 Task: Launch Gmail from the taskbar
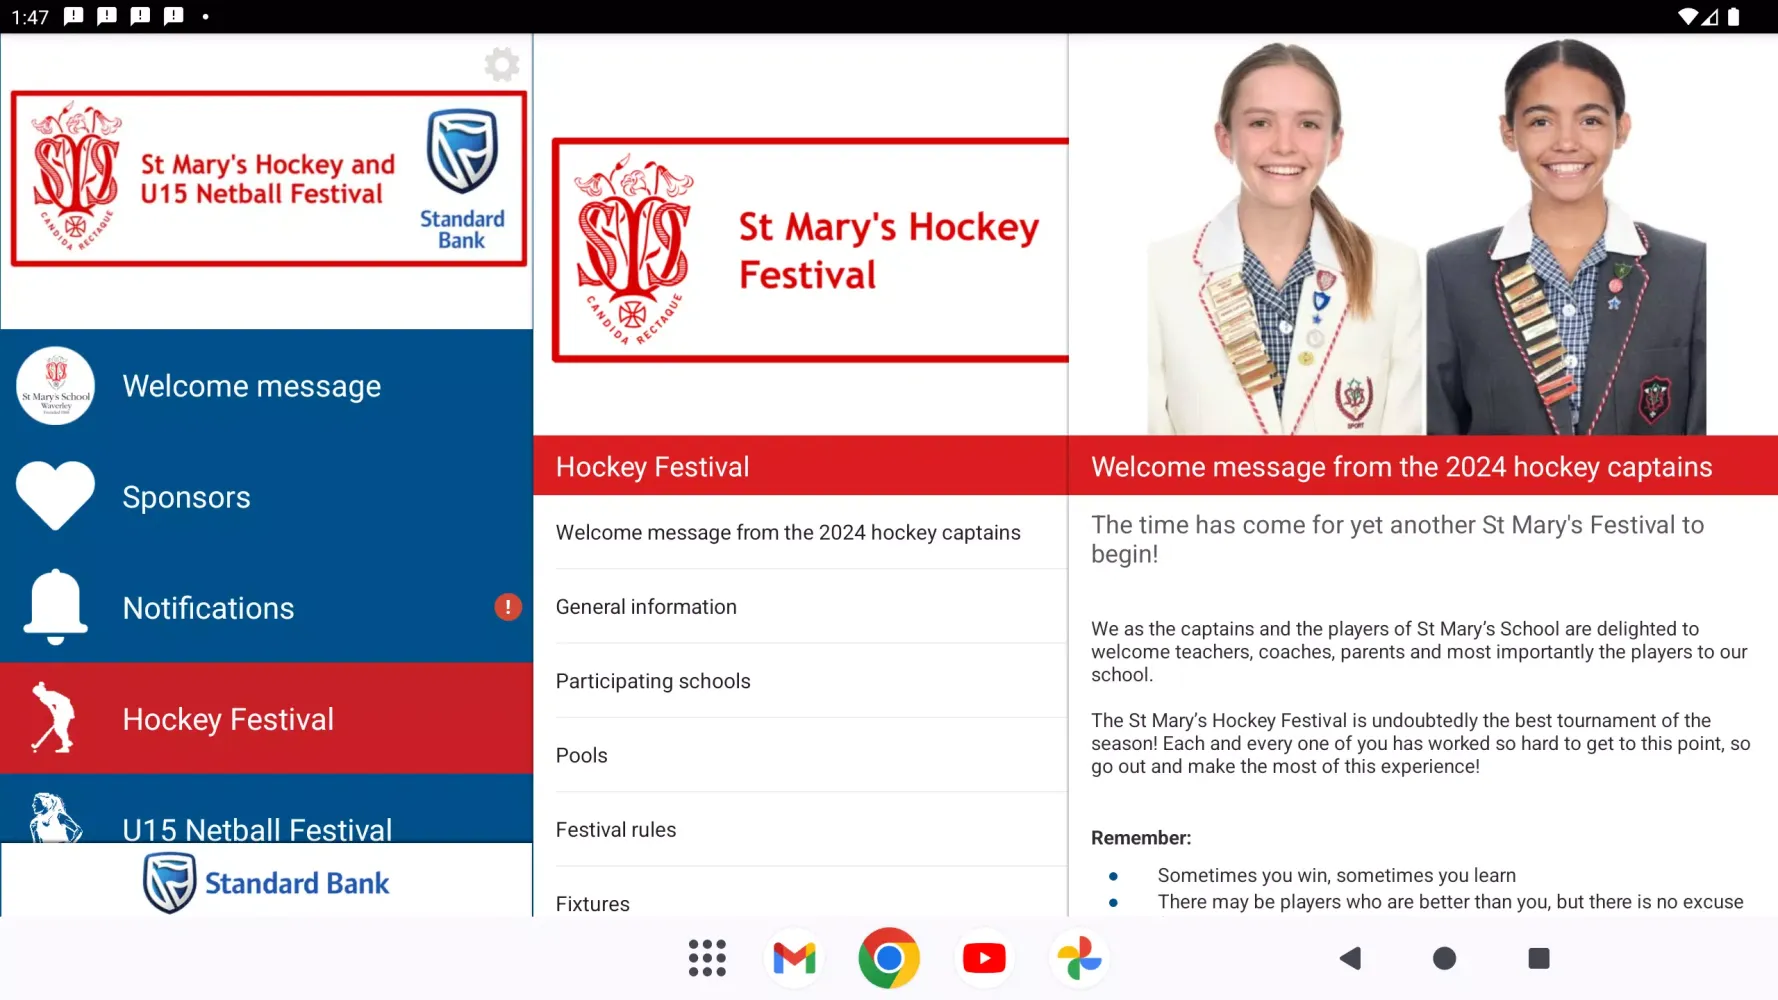pos(795,958)
